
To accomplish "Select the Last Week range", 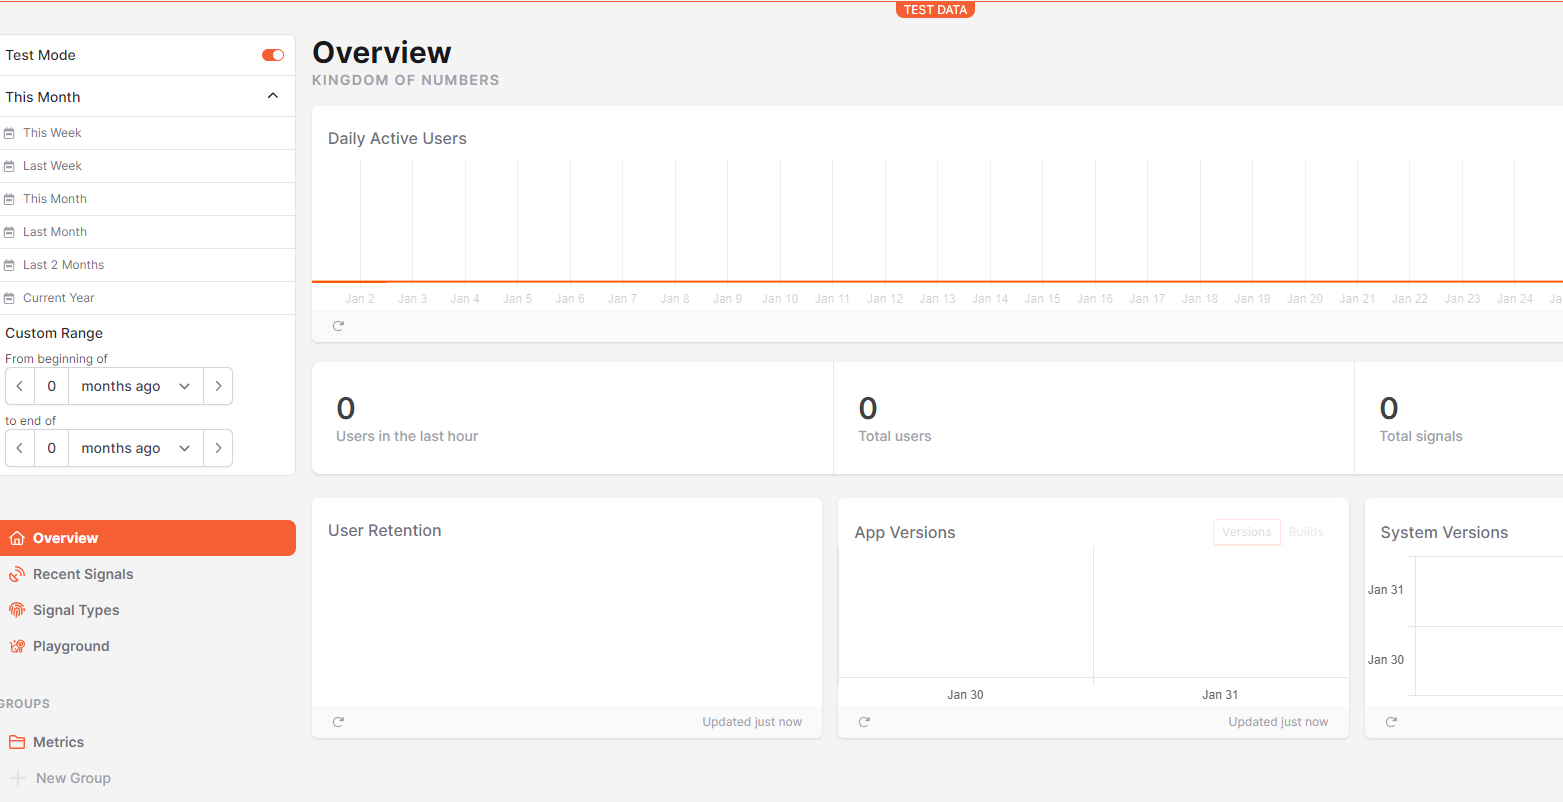I will (147, 166).
